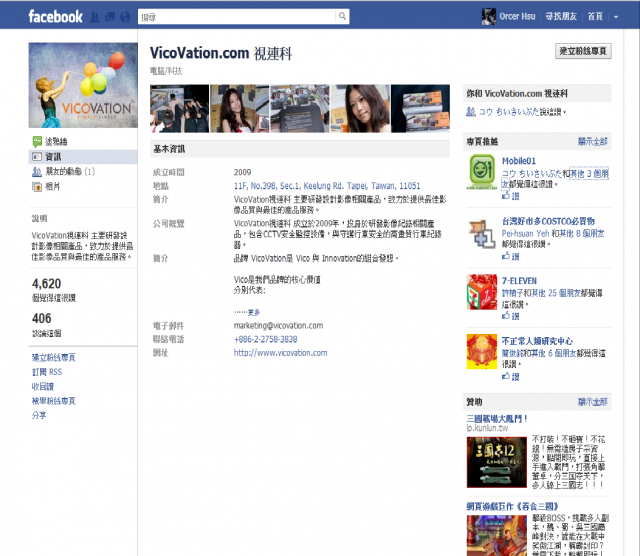Viewport: 640px width, 556px height.
Task: Open the middle photo thumbnail showing the black device
Action: 300,109
